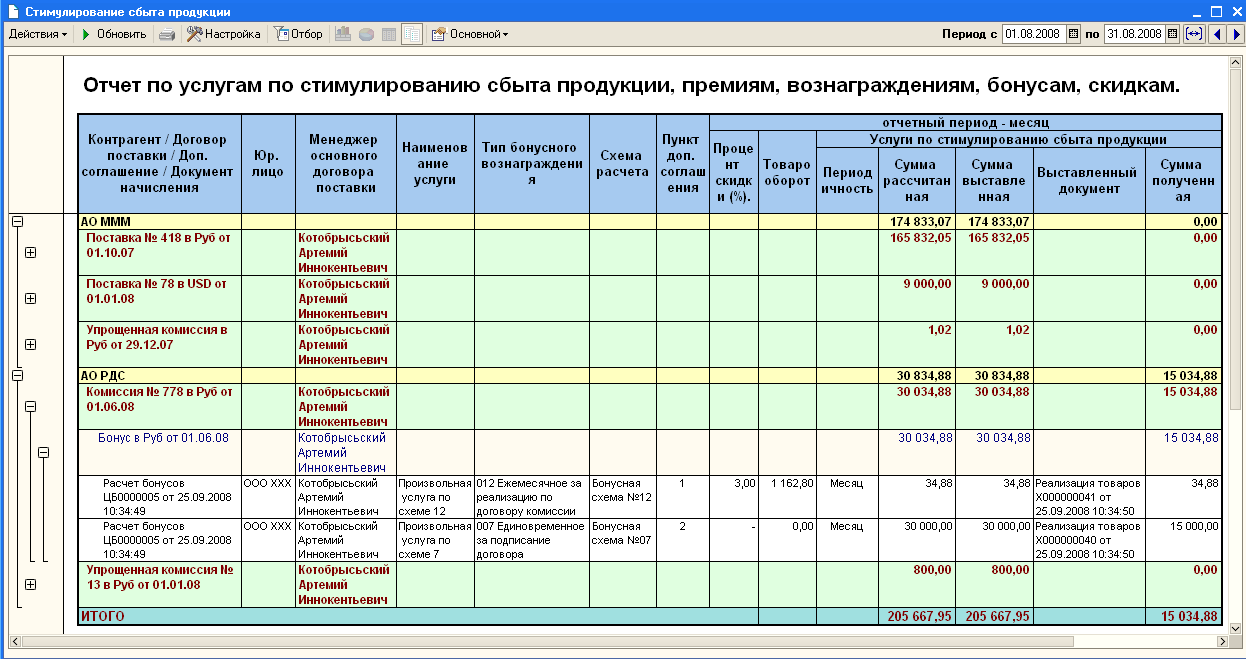Shift period backward with left arrow
The image size is (1246, 659).
click(1217, 34)
